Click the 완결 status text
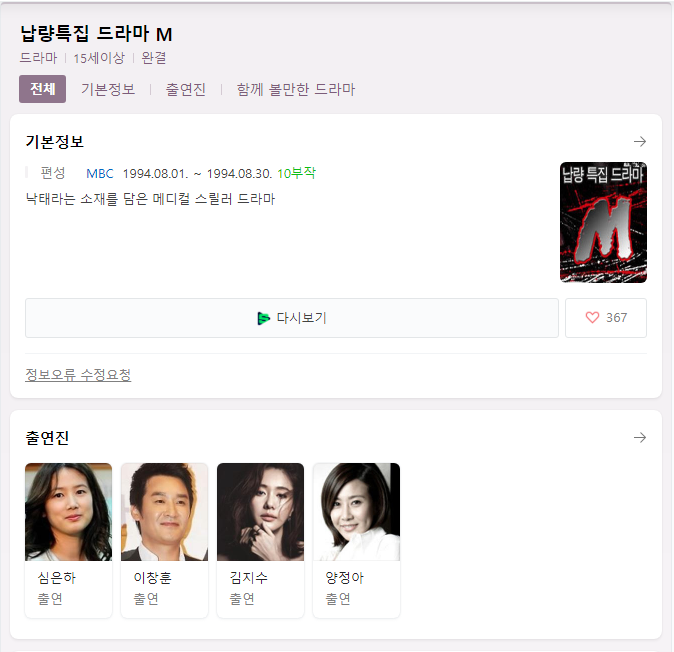Screen dimensions: 674x652 pos(154,58)
